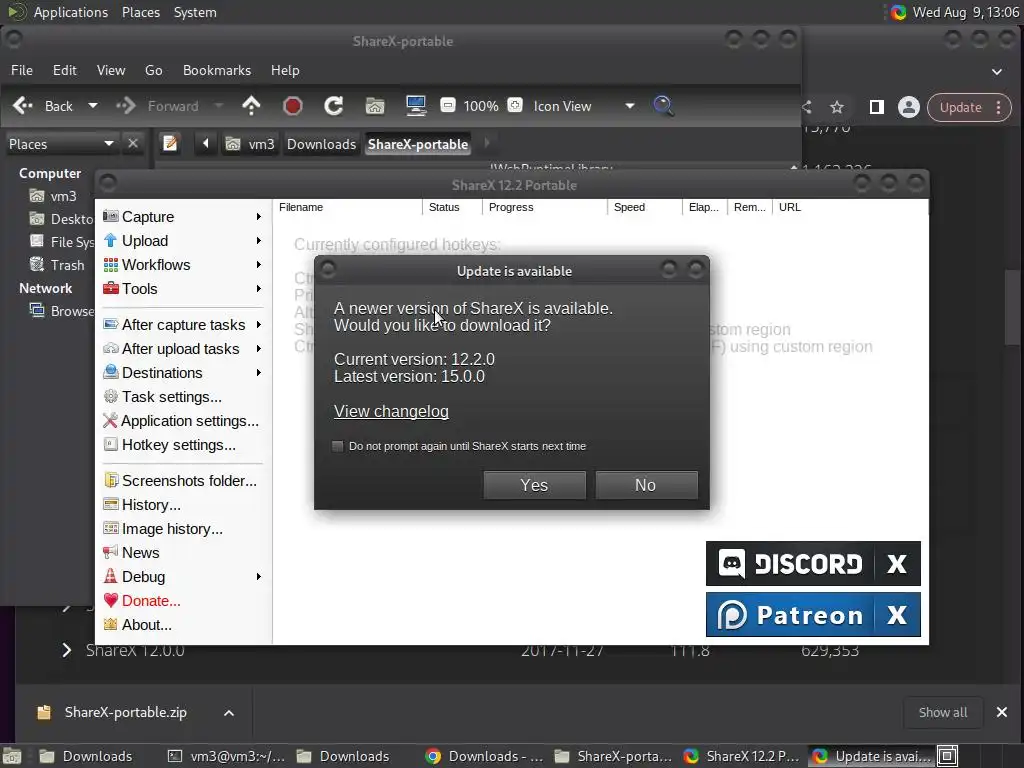Click the Hotkey settings icon
The width and height of the screenshot is (1024, 768).
point(111,445)
